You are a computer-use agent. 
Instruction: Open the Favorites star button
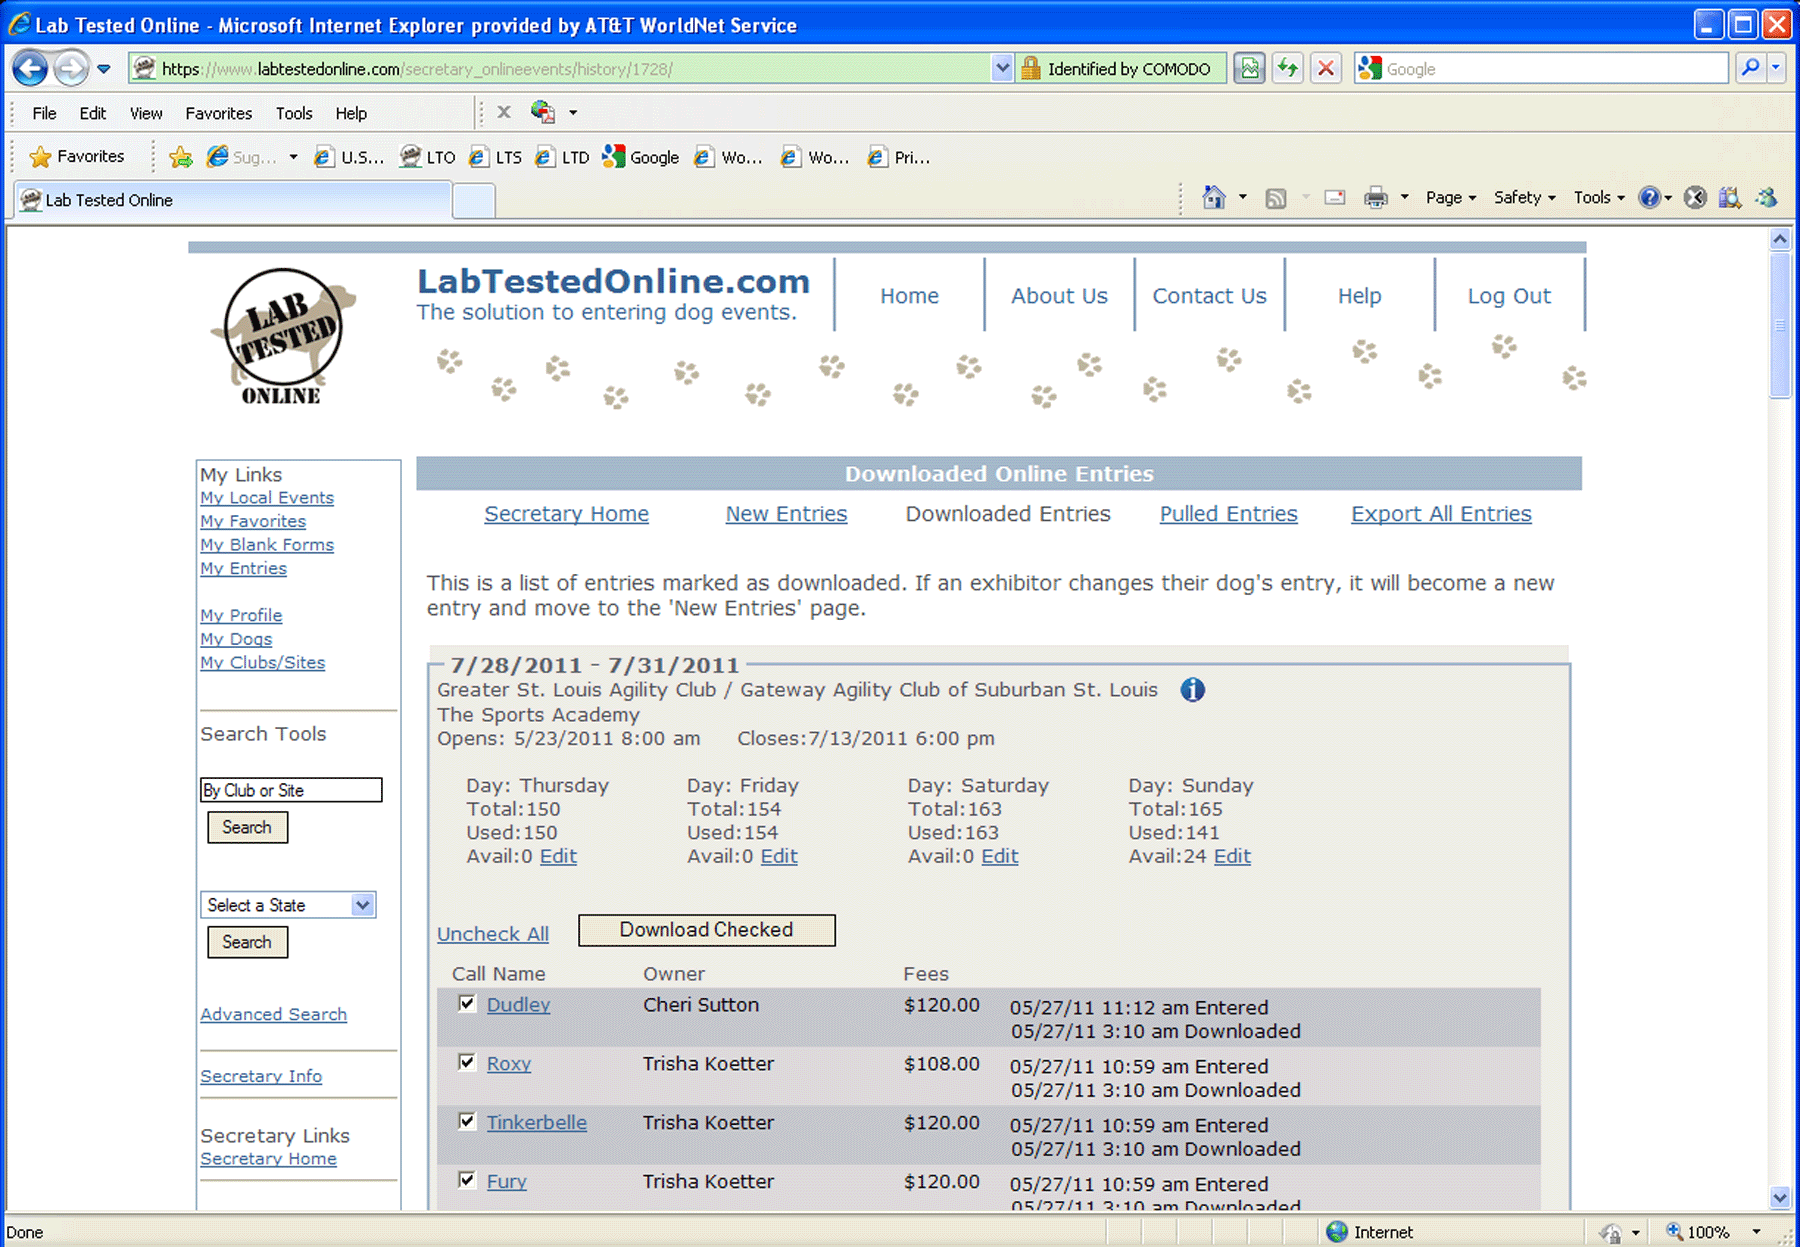click(77, 156)
